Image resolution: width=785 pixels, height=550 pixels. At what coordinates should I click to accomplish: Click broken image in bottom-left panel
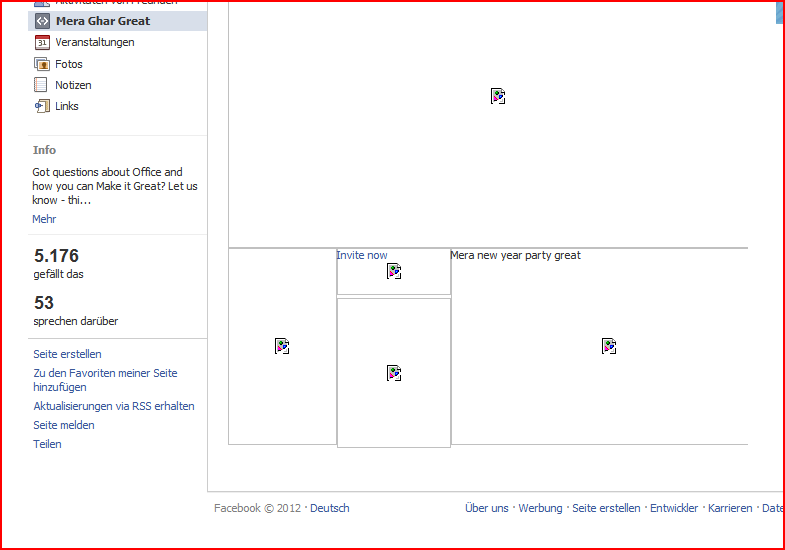coord(282,346)
